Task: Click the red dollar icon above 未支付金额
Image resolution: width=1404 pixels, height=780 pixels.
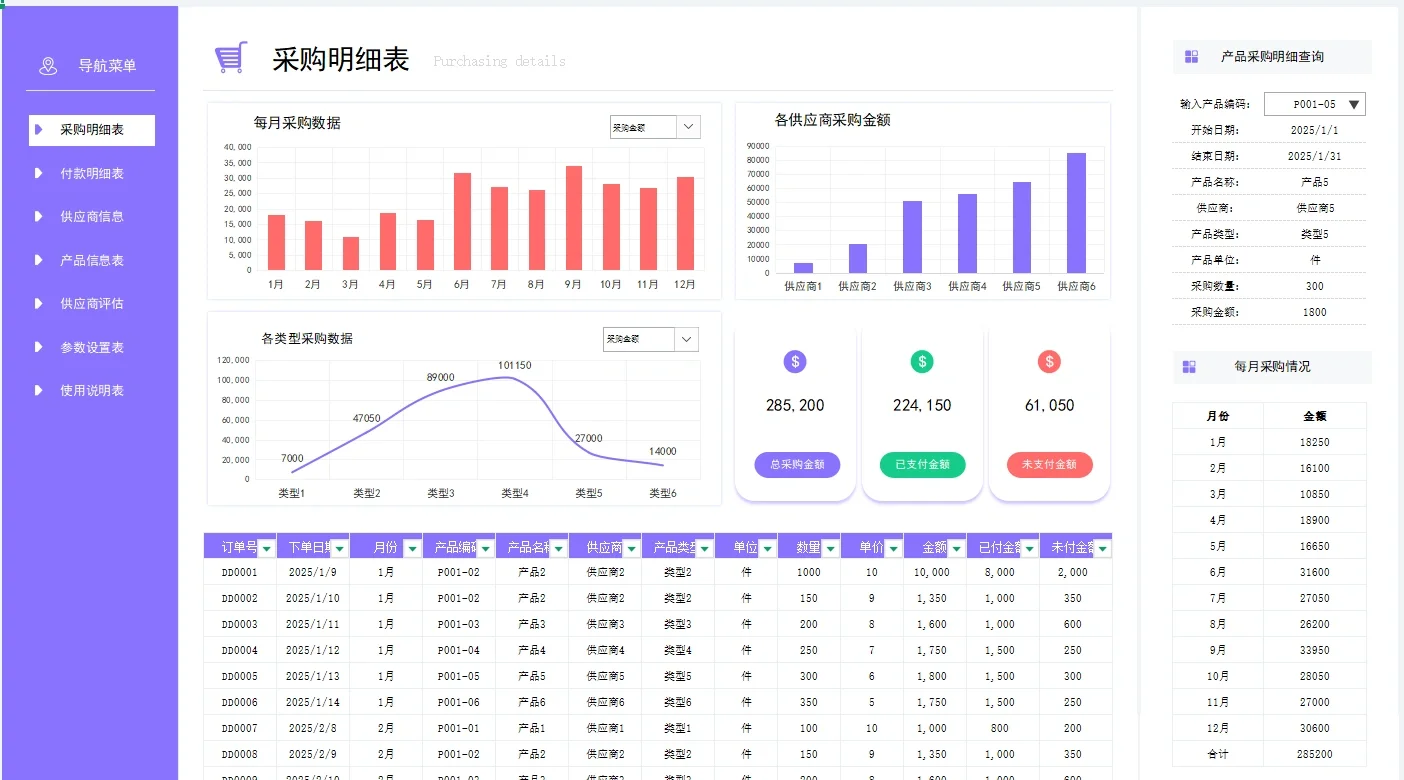Action: [x=1049, y=362]
